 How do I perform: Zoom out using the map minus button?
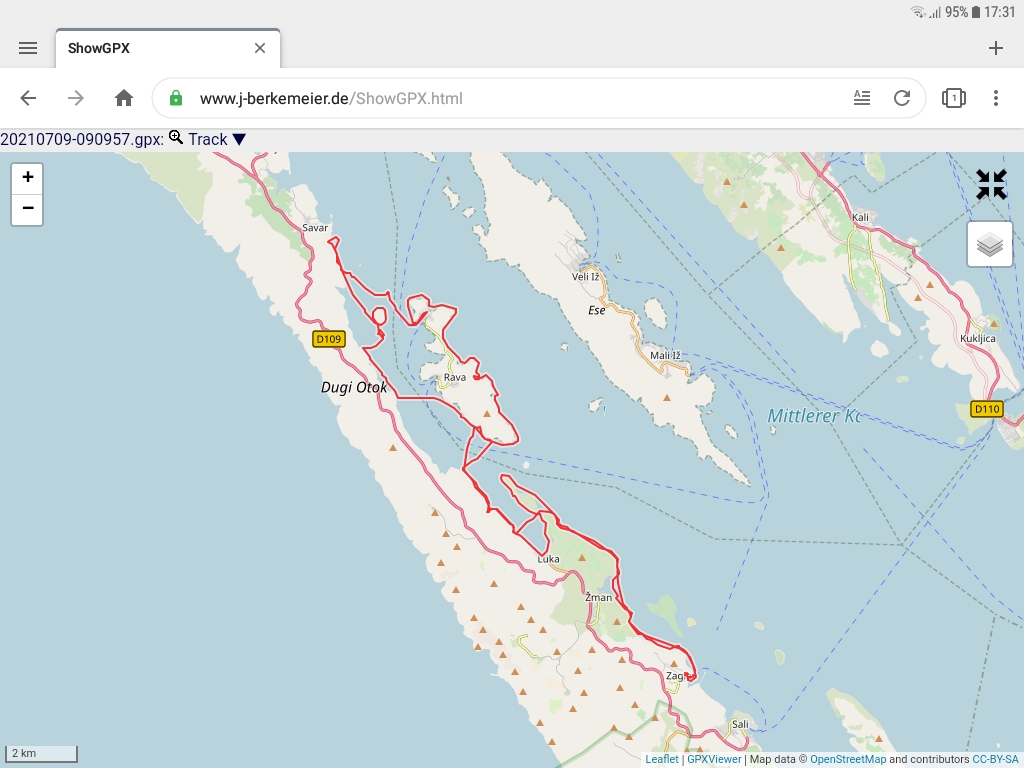pyautogui.click(x=26, y=210)
